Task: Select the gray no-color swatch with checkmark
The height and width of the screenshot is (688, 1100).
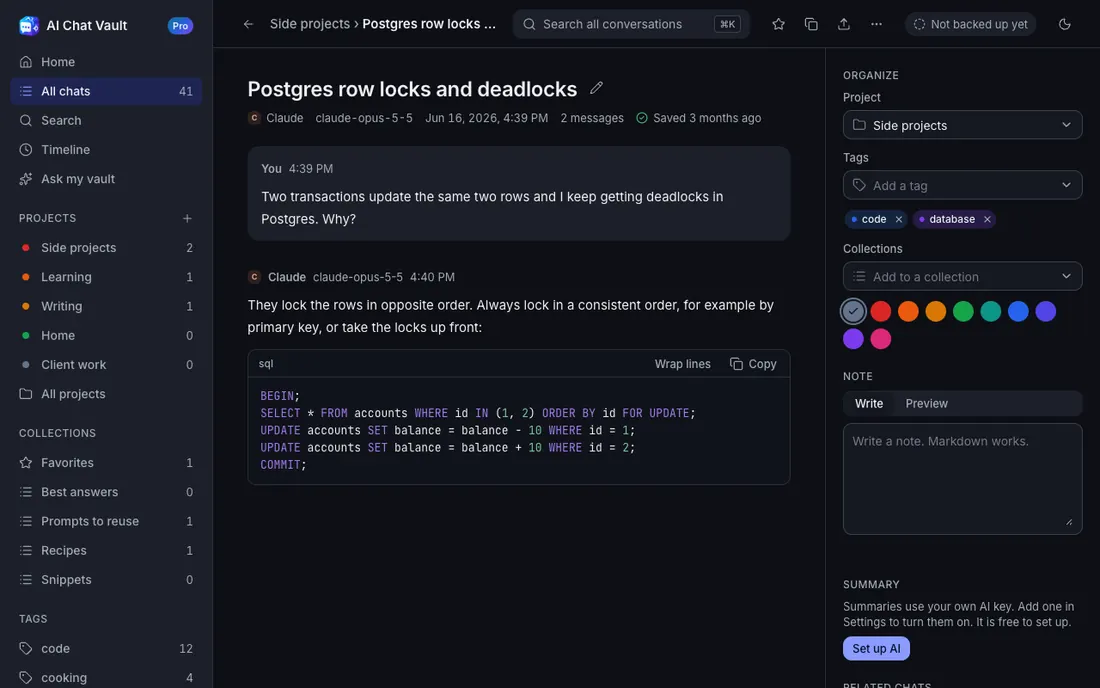Action: click(853, 311)
